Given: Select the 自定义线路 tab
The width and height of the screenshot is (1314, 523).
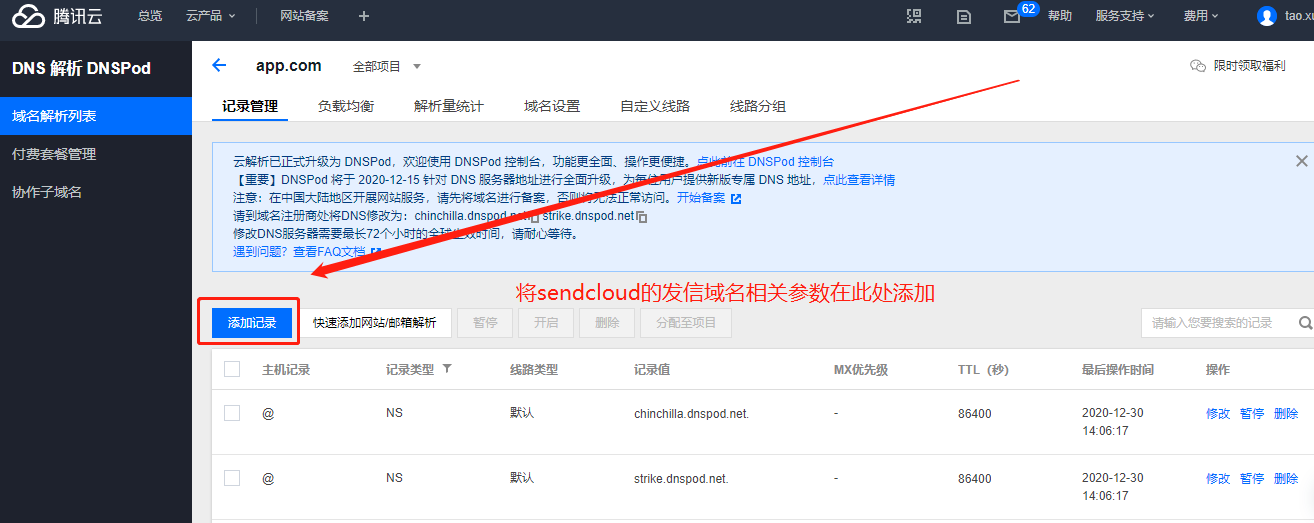Looking at the screenshot, I should (x=655, y=106).
